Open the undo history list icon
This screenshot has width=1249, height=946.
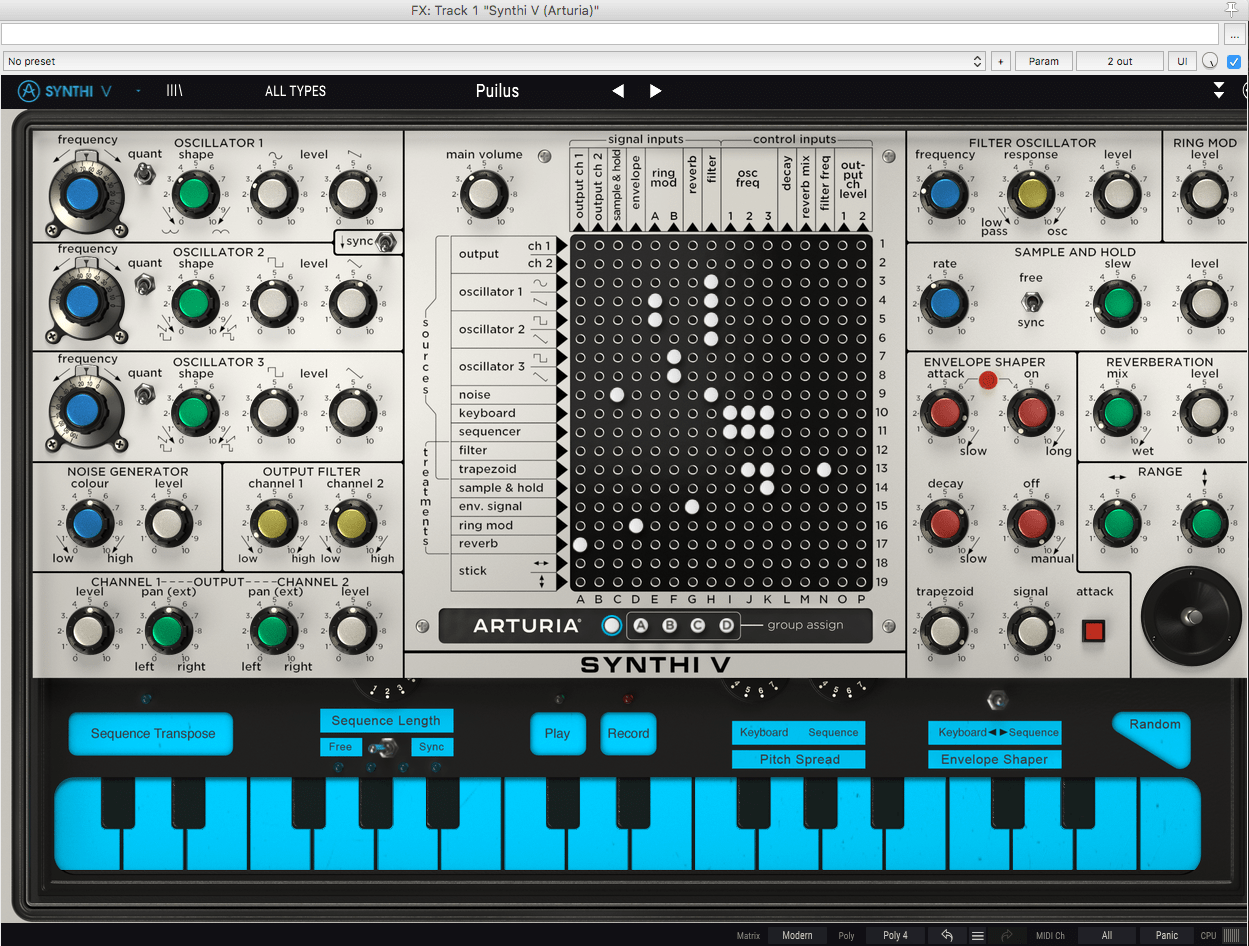pyautogui.click(x=978, y=935)
